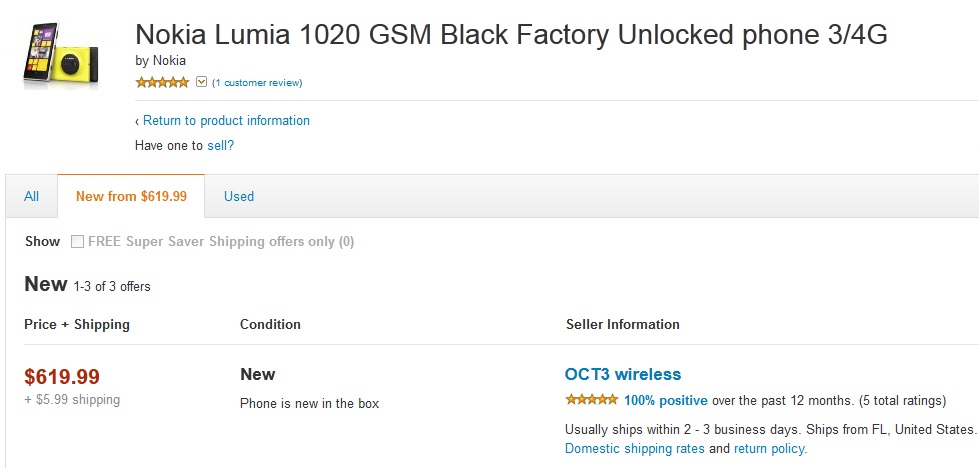Viewport: 979px width, 468px height.
Task: Click the $619.99 offer price
Action: [62, 377]
